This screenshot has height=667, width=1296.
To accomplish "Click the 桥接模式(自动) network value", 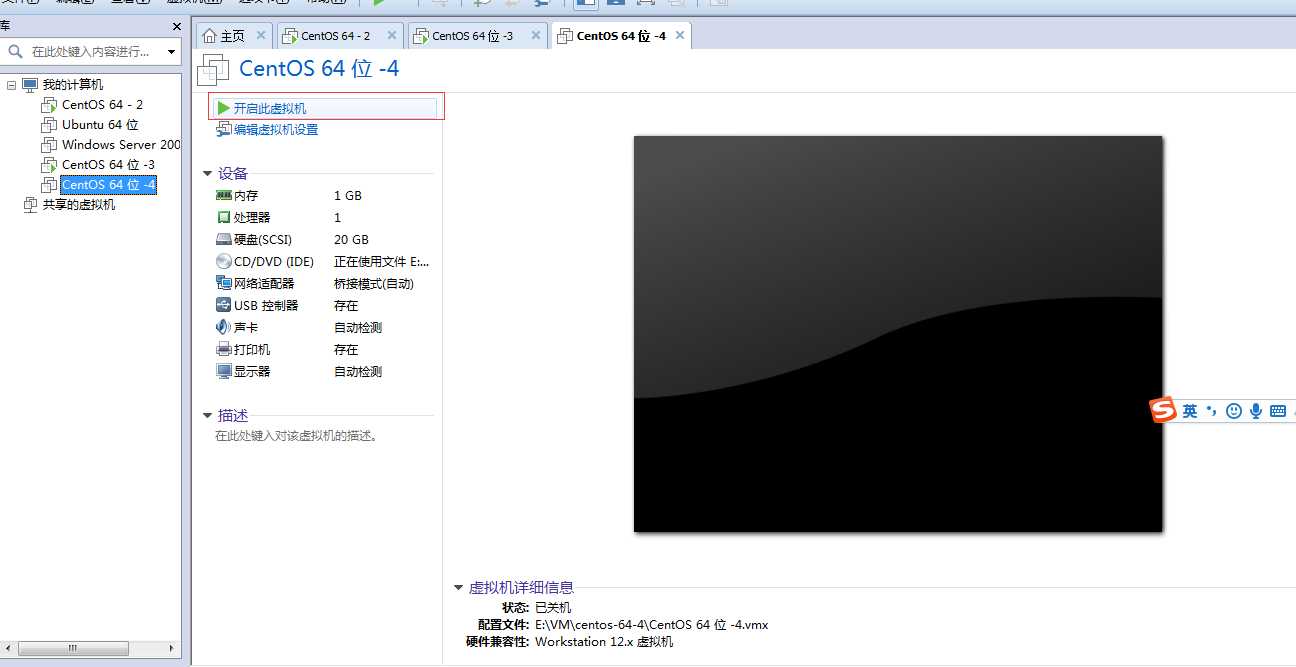I will coord(374,284).
